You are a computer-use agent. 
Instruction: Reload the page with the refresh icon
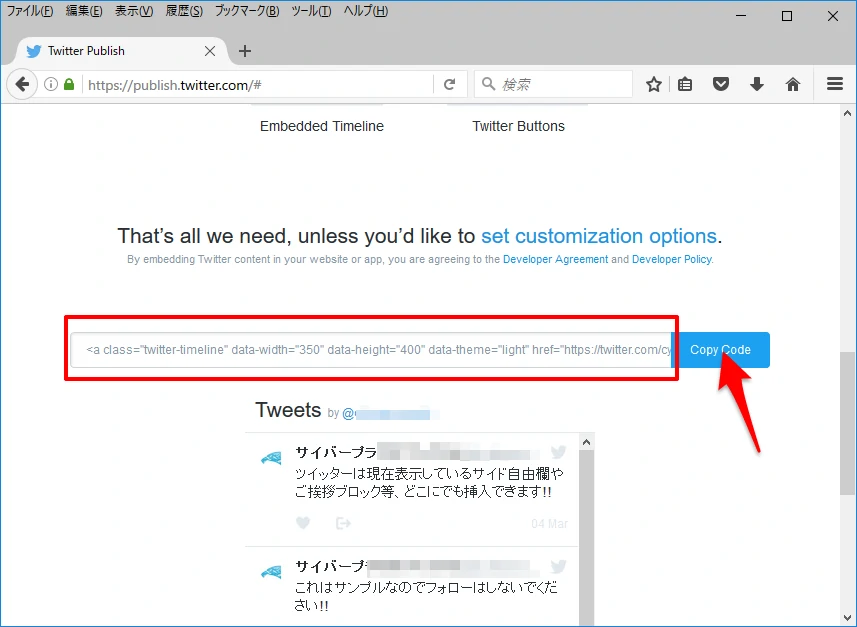tap(449, 85)
